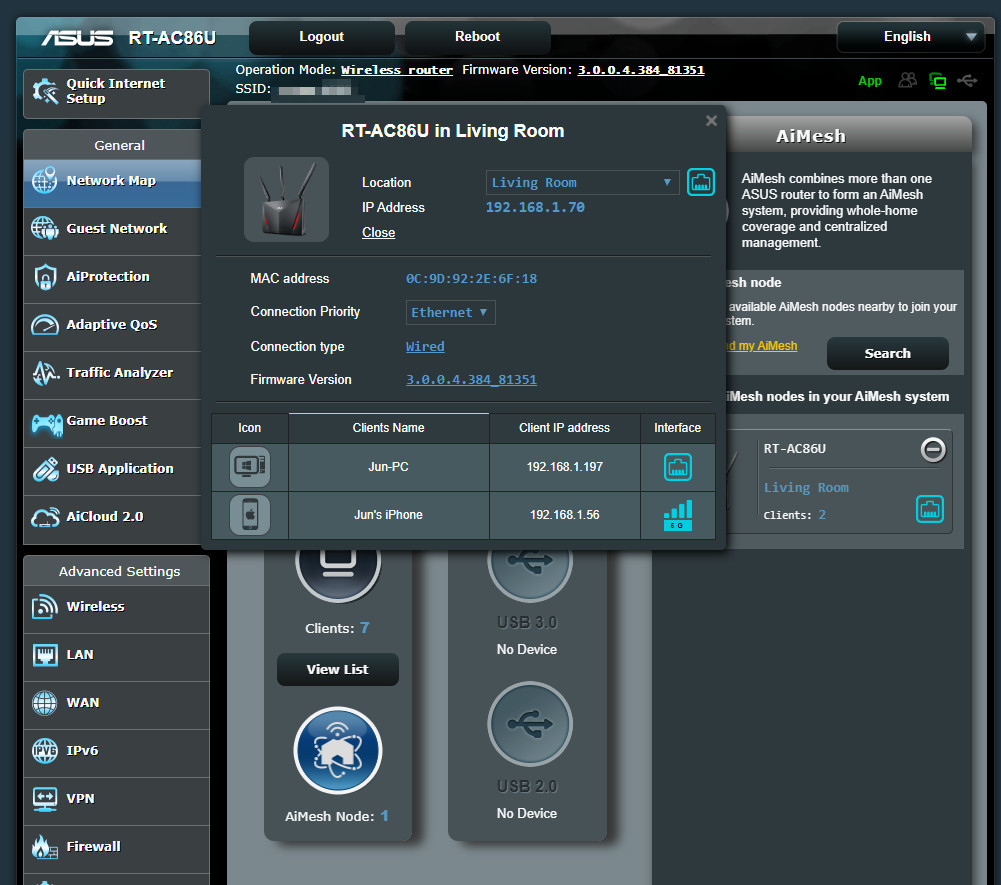Click the Clients count 7
Image resolution: width=1001 pixels, height=885 pixels.
click(x=364, y=628)
